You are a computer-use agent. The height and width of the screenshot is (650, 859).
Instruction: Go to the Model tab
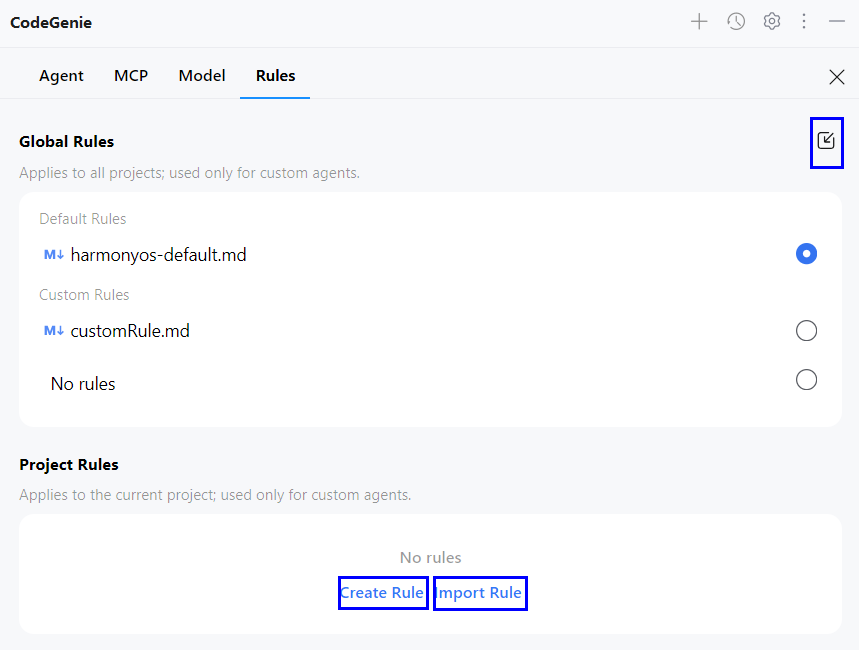point(202,76)
